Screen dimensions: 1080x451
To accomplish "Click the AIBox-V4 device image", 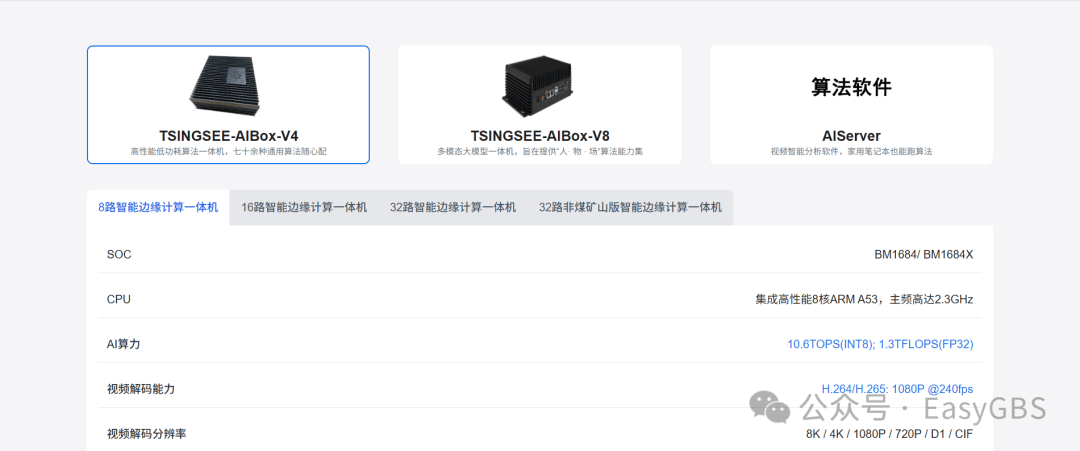I will tap(227, 85).
